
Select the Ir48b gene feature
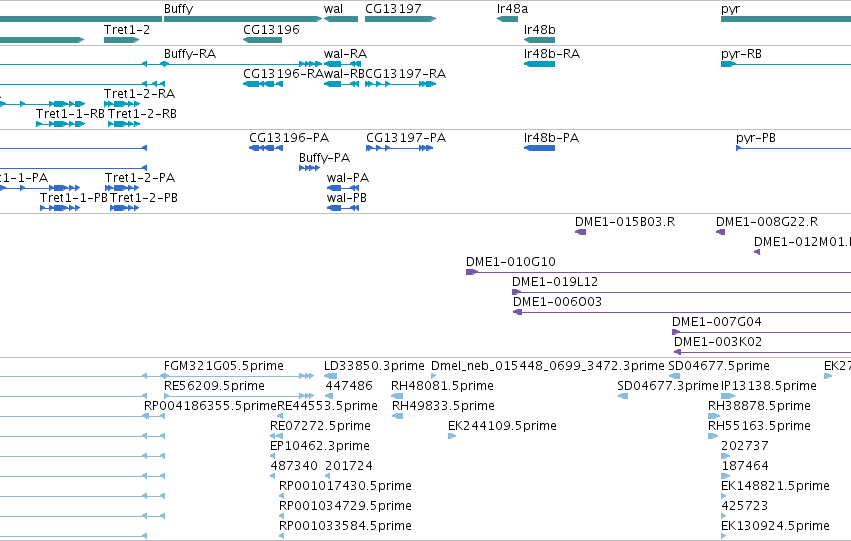click(539, 40)
